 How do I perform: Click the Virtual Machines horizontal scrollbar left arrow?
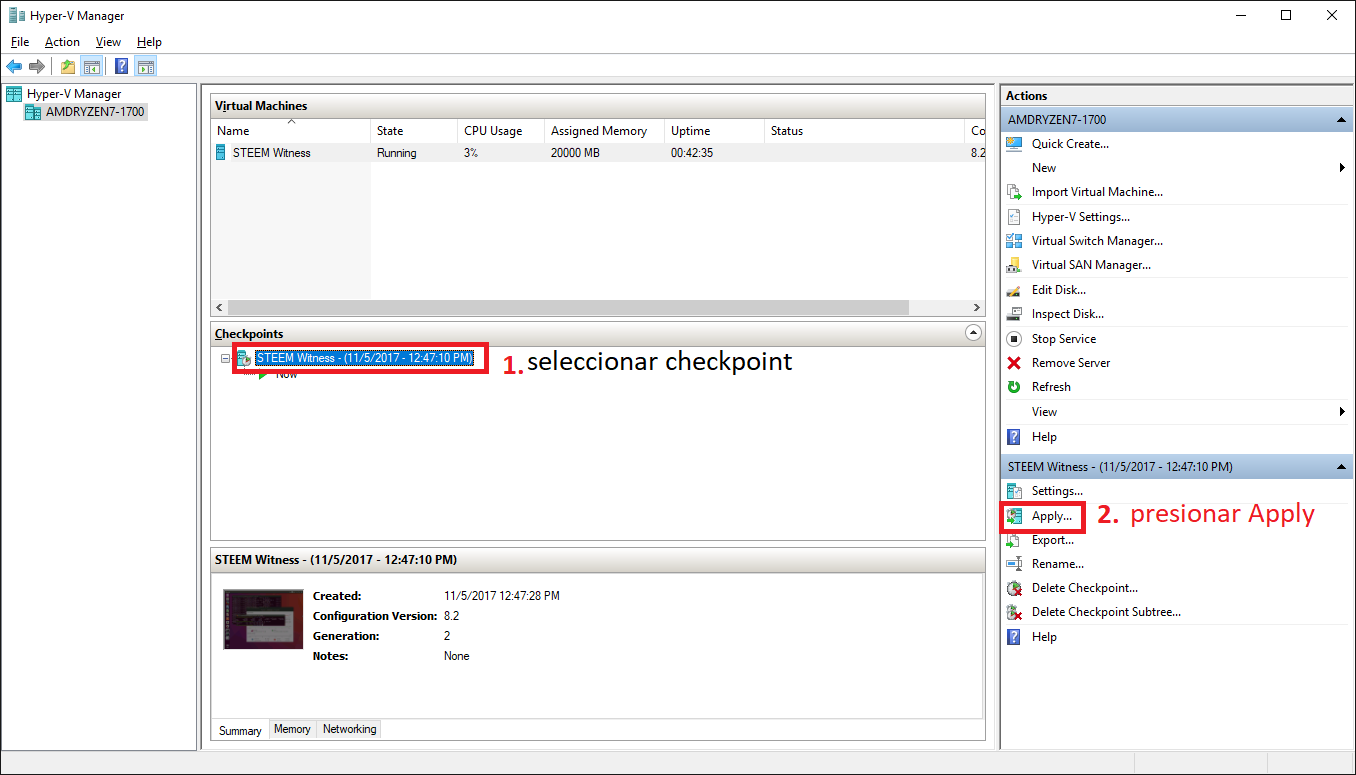(220, 308)
